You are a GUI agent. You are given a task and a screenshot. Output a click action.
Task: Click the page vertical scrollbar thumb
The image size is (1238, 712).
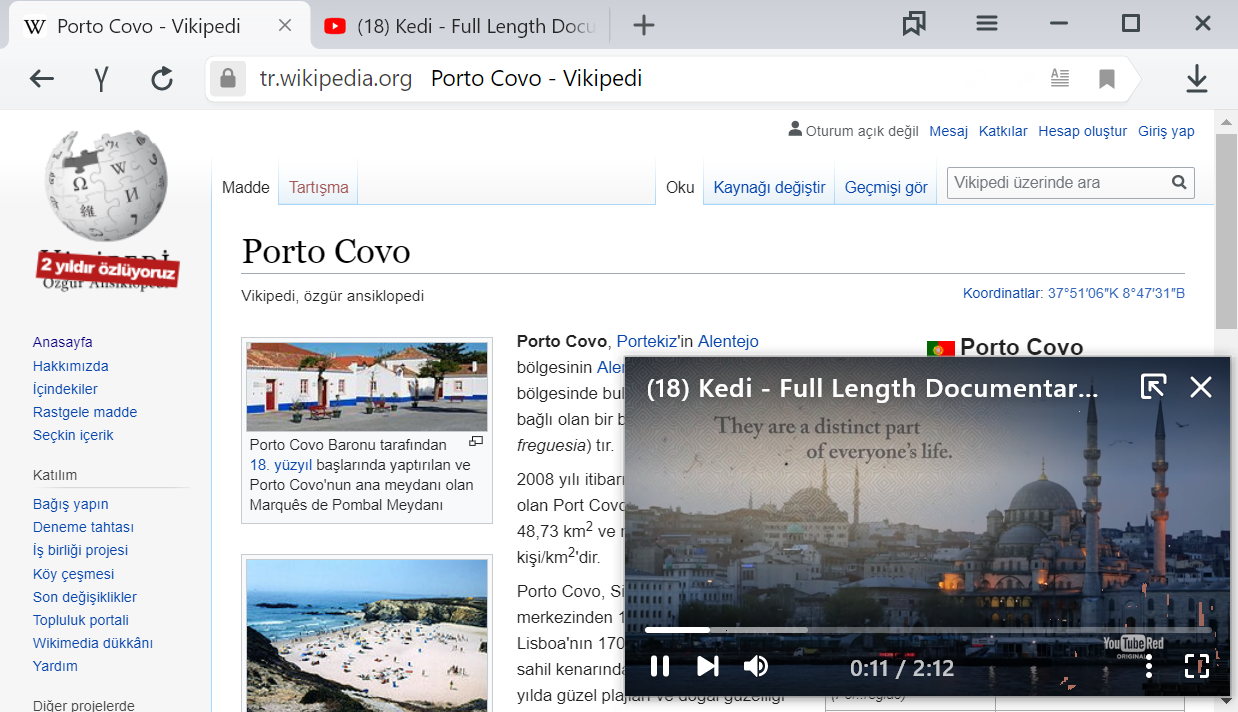tap(1227, 232)
